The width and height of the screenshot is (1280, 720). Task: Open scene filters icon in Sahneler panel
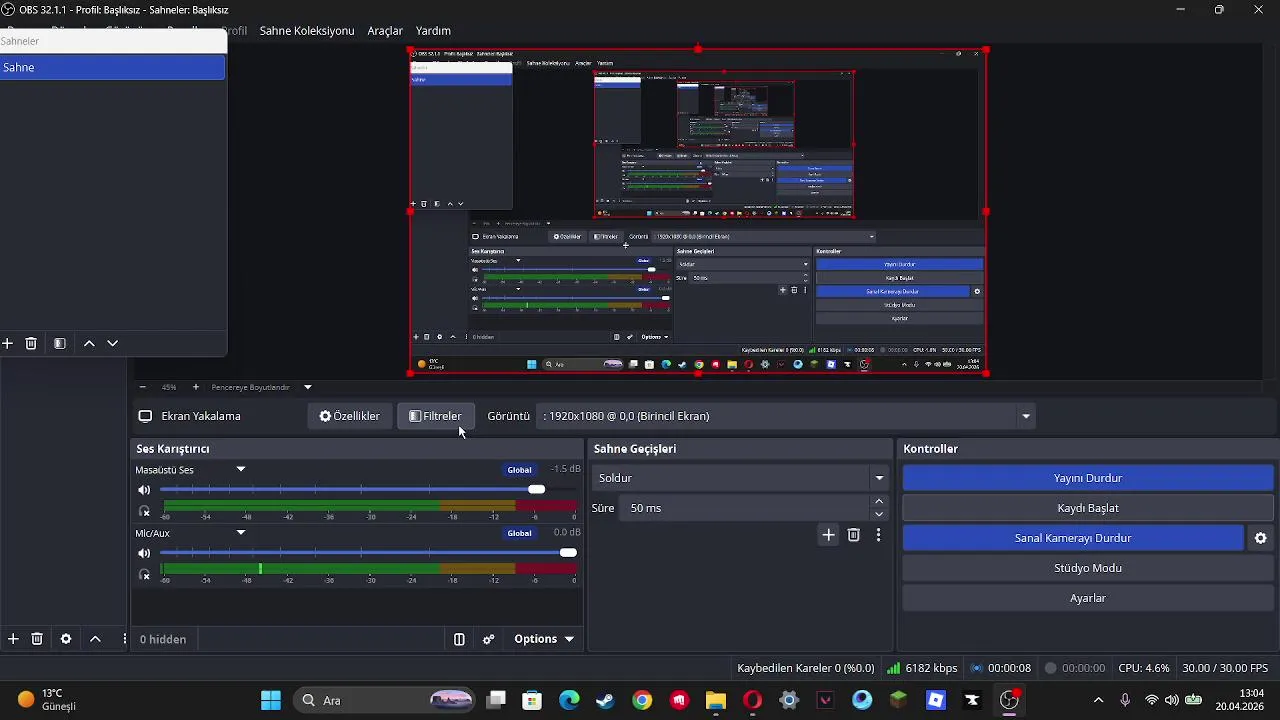[60, 343]
